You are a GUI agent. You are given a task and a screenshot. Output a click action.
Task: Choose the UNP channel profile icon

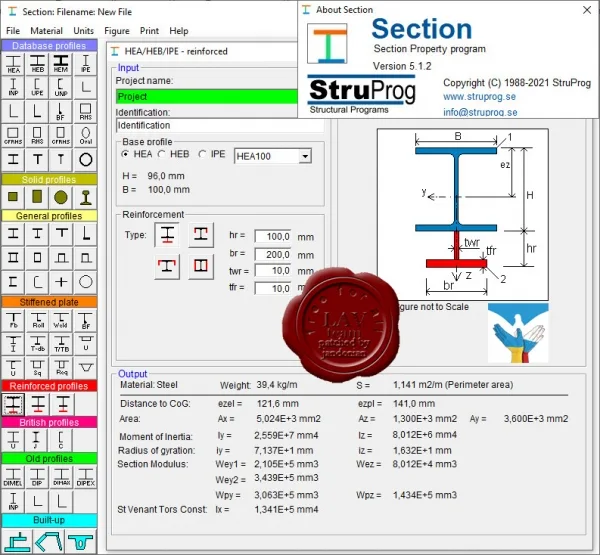pos(61,88)
